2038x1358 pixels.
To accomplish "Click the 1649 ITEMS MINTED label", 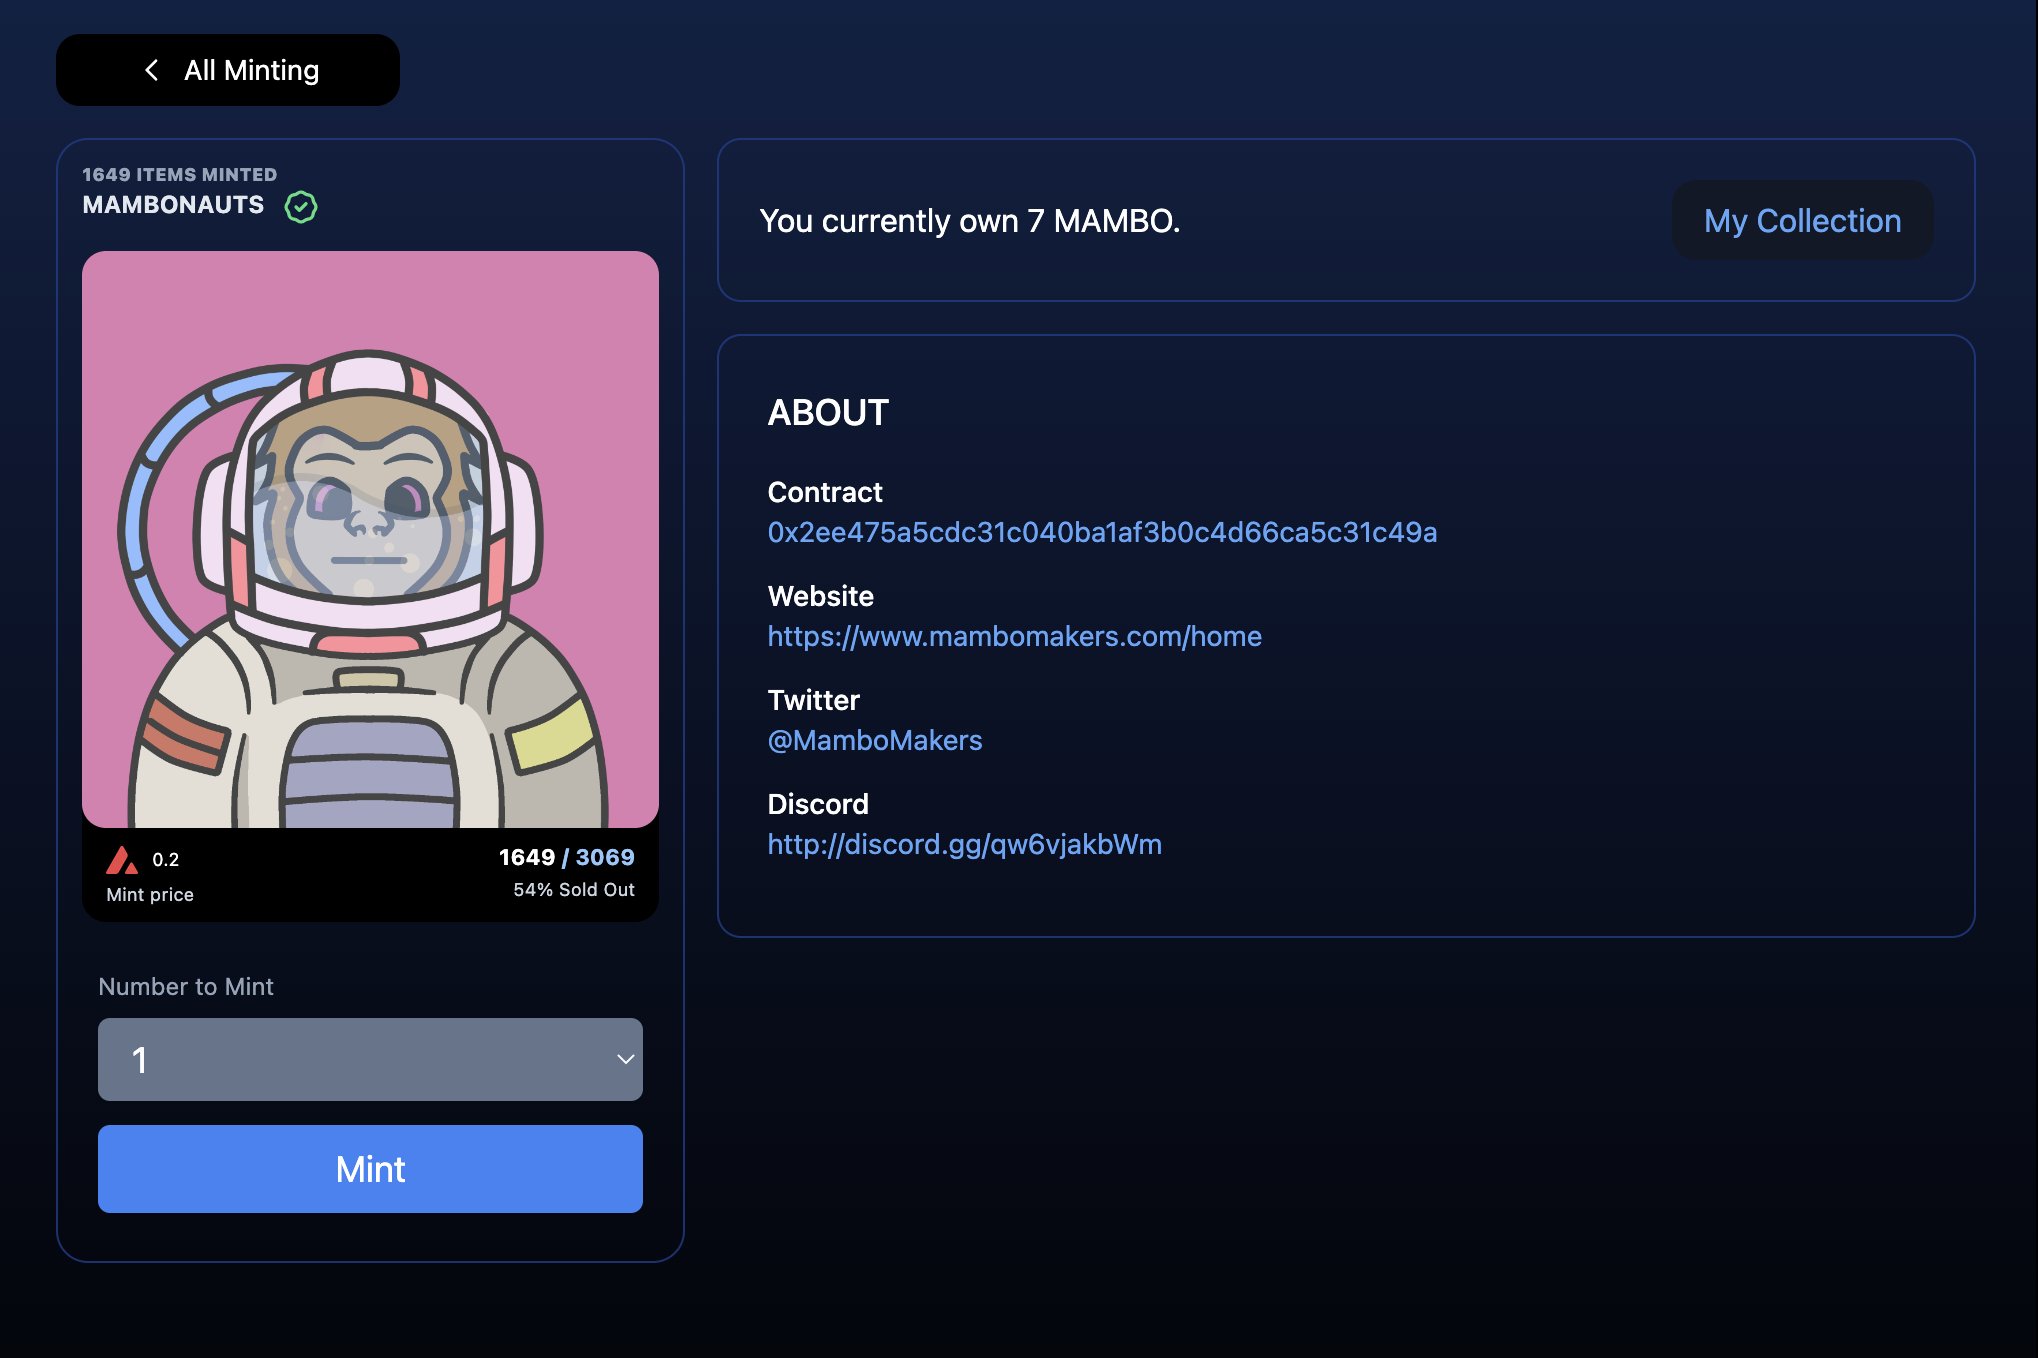I will 179,175.
